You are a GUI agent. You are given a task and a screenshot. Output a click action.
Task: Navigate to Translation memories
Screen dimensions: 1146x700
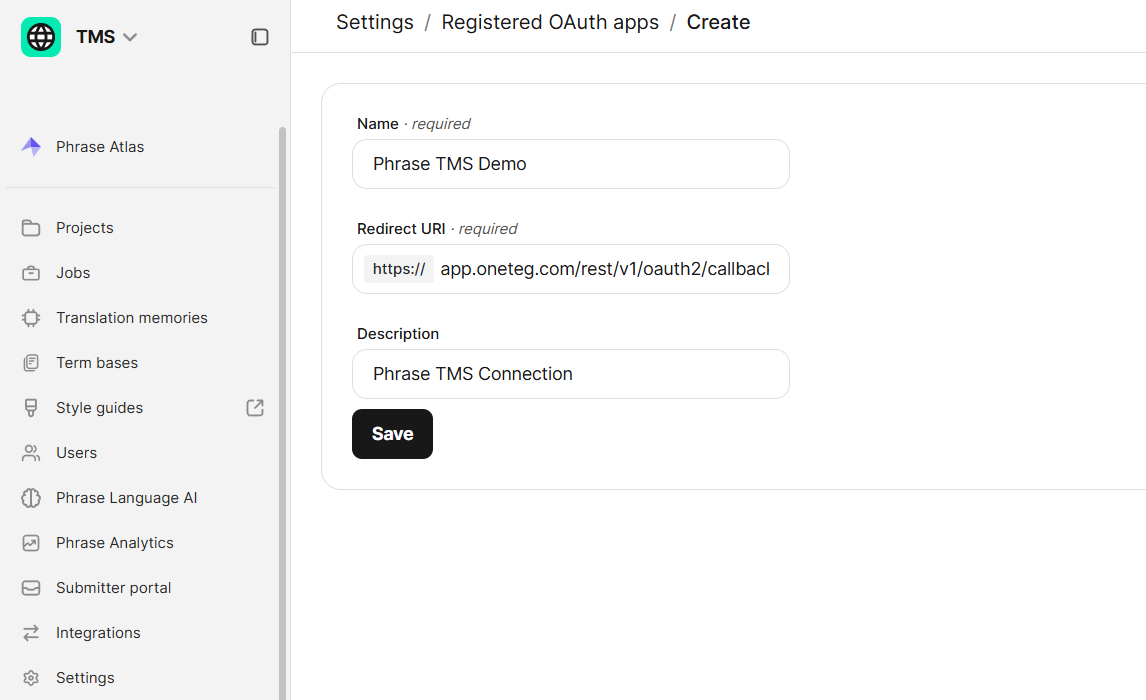[132, 318]
